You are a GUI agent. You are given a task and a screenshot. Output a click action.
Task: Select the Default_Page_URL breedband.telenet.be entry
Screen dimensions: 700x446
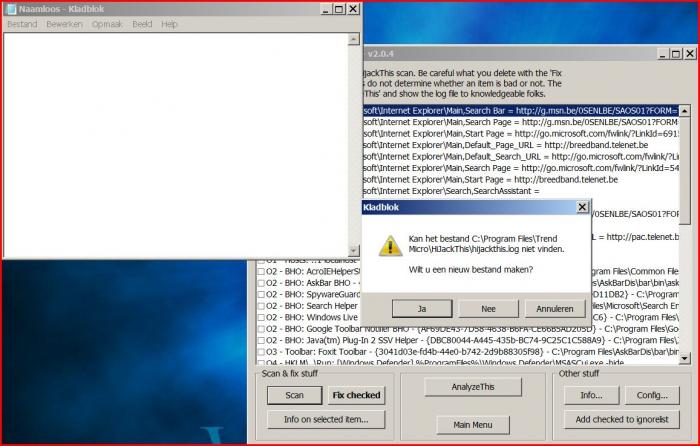point(521,145)
